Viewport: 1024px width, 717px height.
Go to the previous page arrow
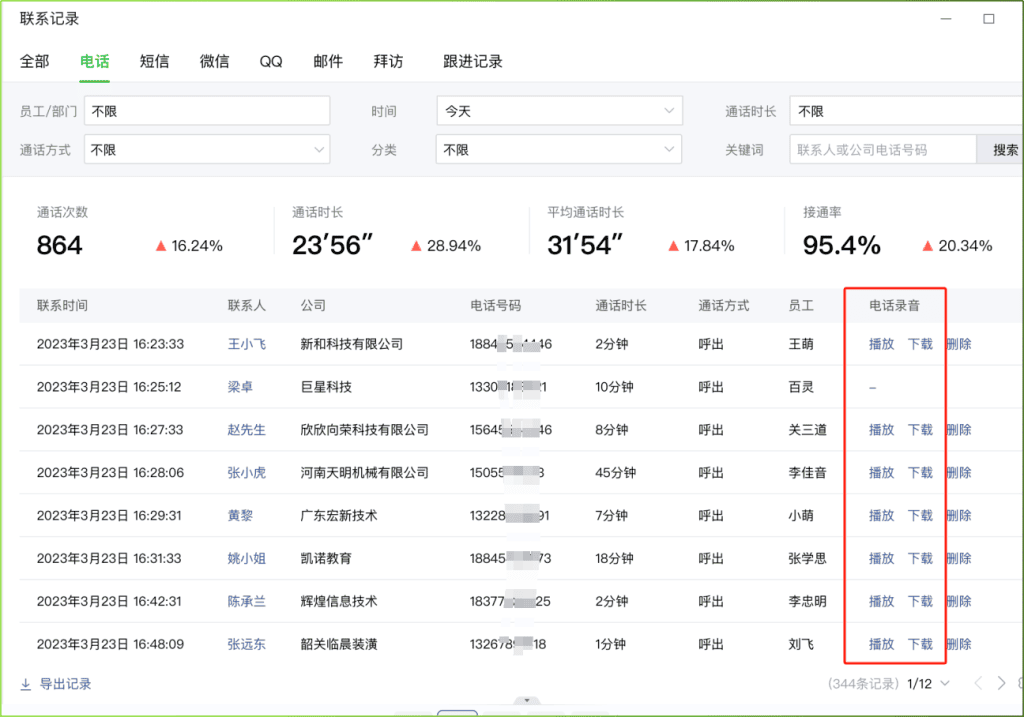click(980, 683)
